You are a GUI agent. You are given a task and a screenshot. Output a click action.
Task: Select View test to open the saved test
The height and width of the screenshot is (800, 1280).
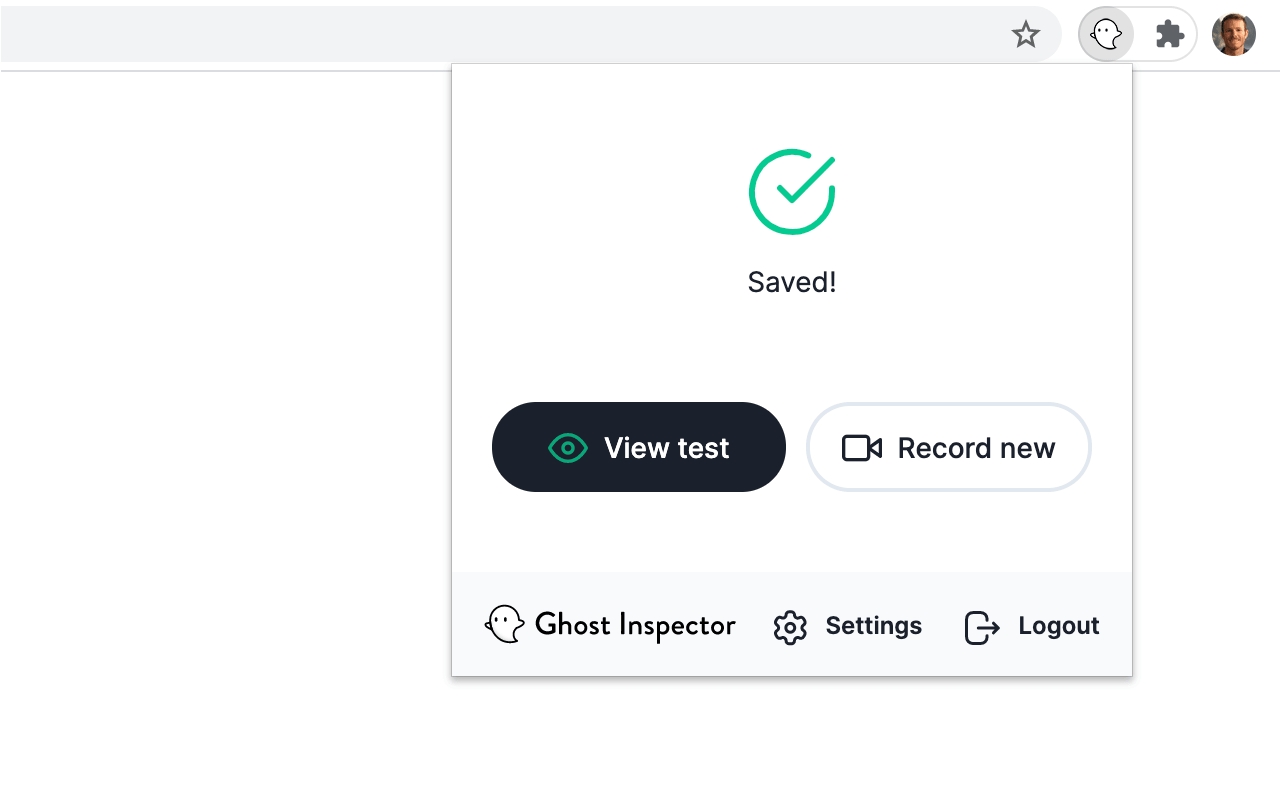click(638, 447)
